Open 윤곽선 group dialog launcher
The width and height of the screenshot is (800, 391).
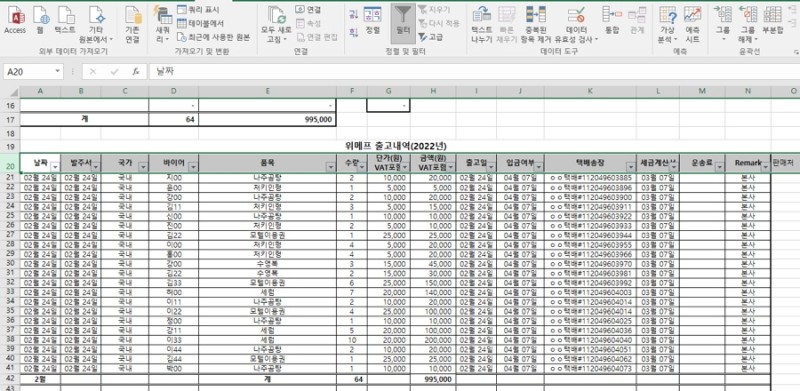[795, 52]
